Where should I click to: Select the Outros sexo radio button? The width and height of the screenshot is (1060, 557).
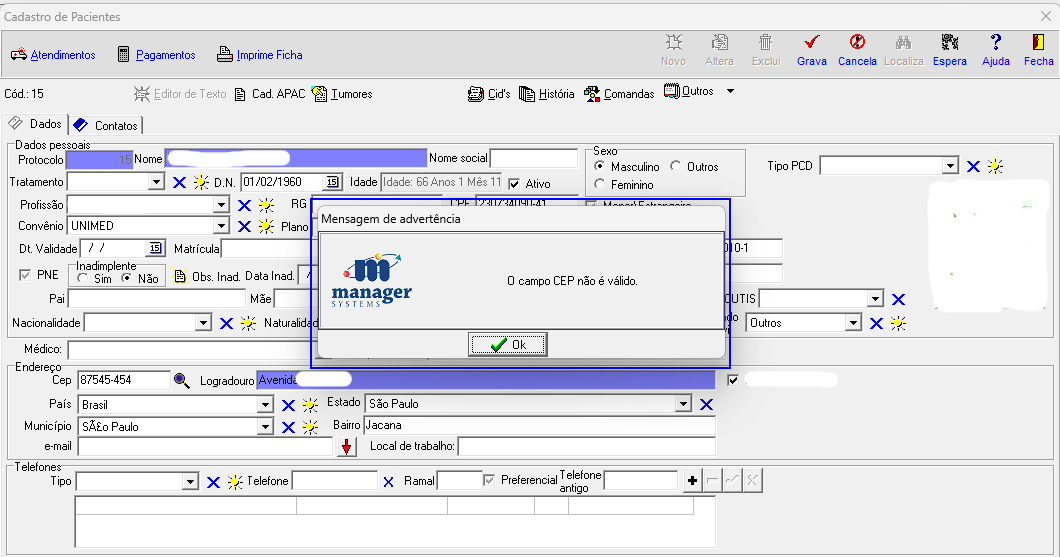point(676,167)
